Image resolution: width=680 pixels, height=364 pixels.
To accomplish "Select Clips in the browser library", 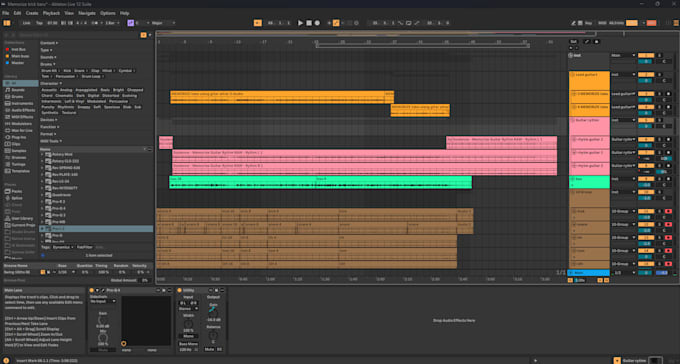I will coord(16,144).
